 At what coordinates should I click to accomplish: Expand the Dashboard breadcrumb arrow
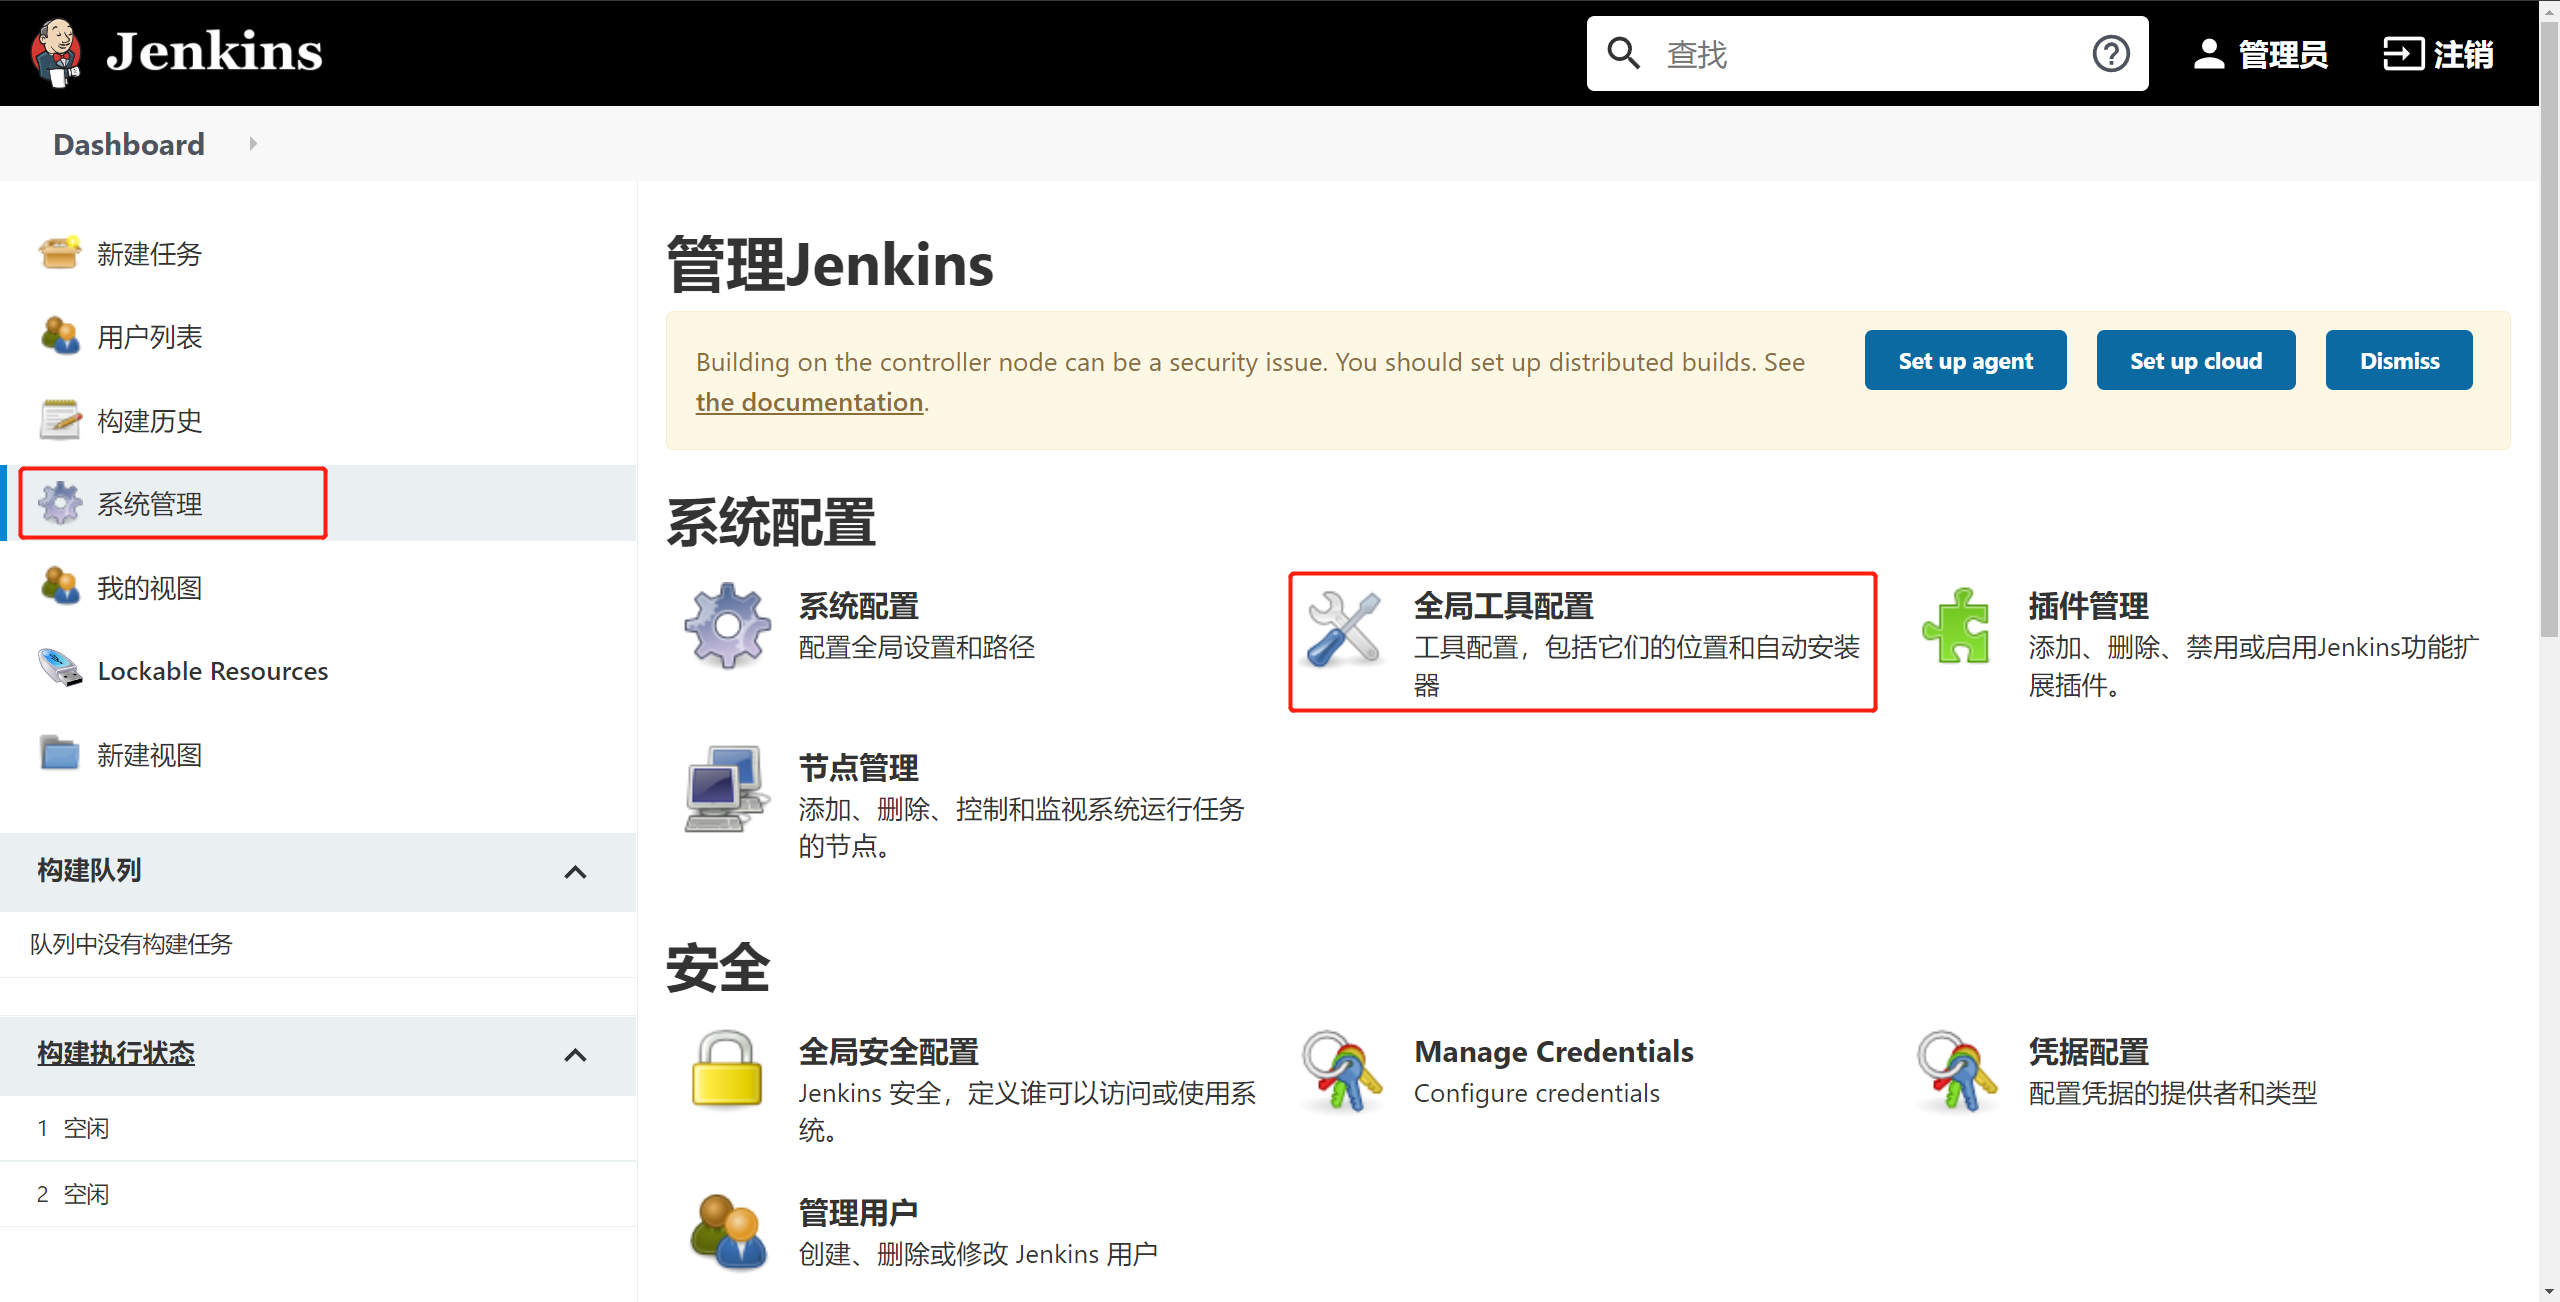pos(253,144)
